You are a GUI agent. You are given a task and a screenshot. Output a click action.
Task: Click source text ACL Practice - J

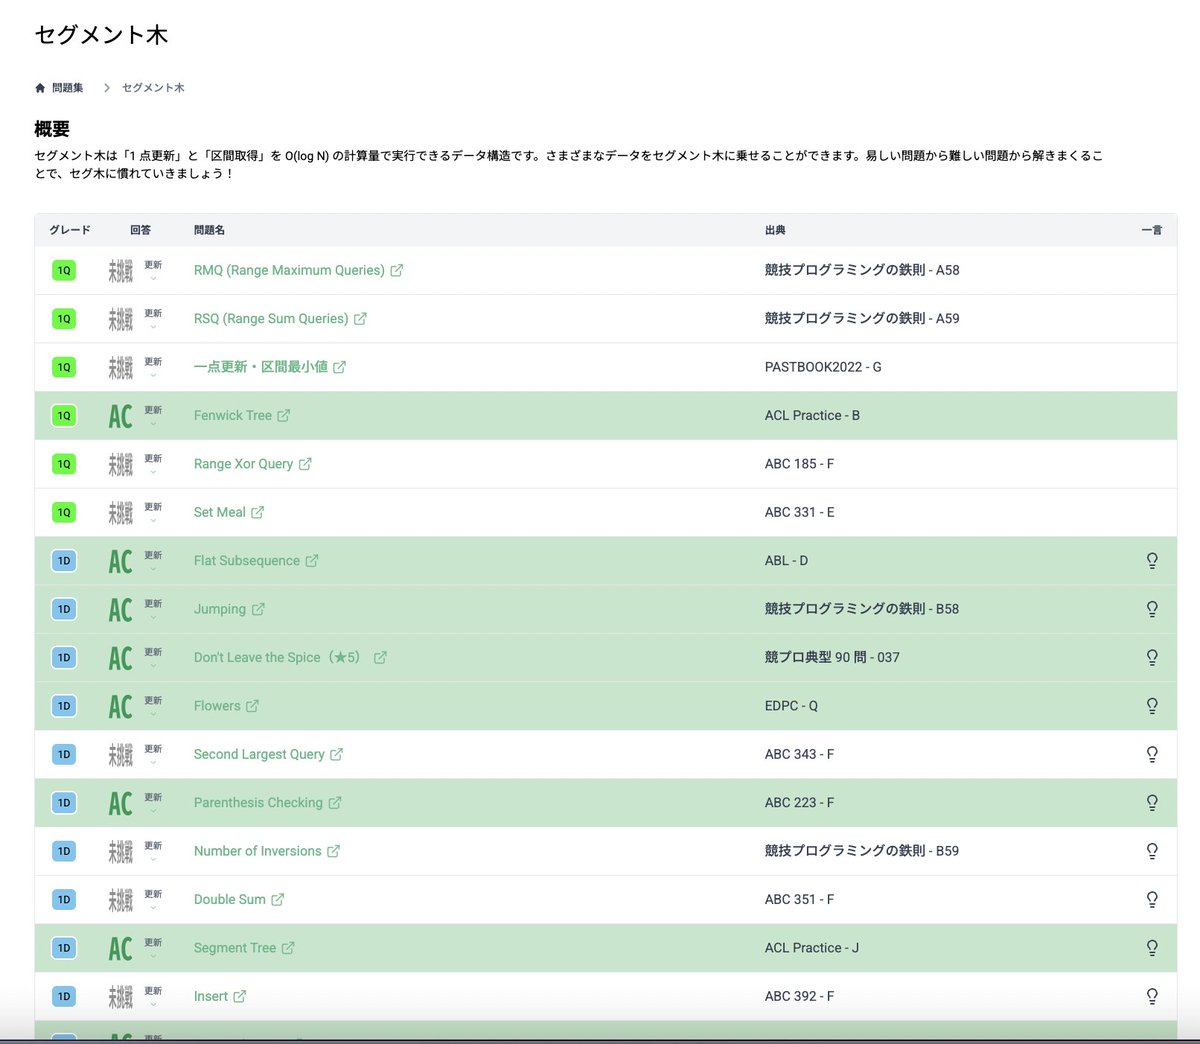click(812, 948)
